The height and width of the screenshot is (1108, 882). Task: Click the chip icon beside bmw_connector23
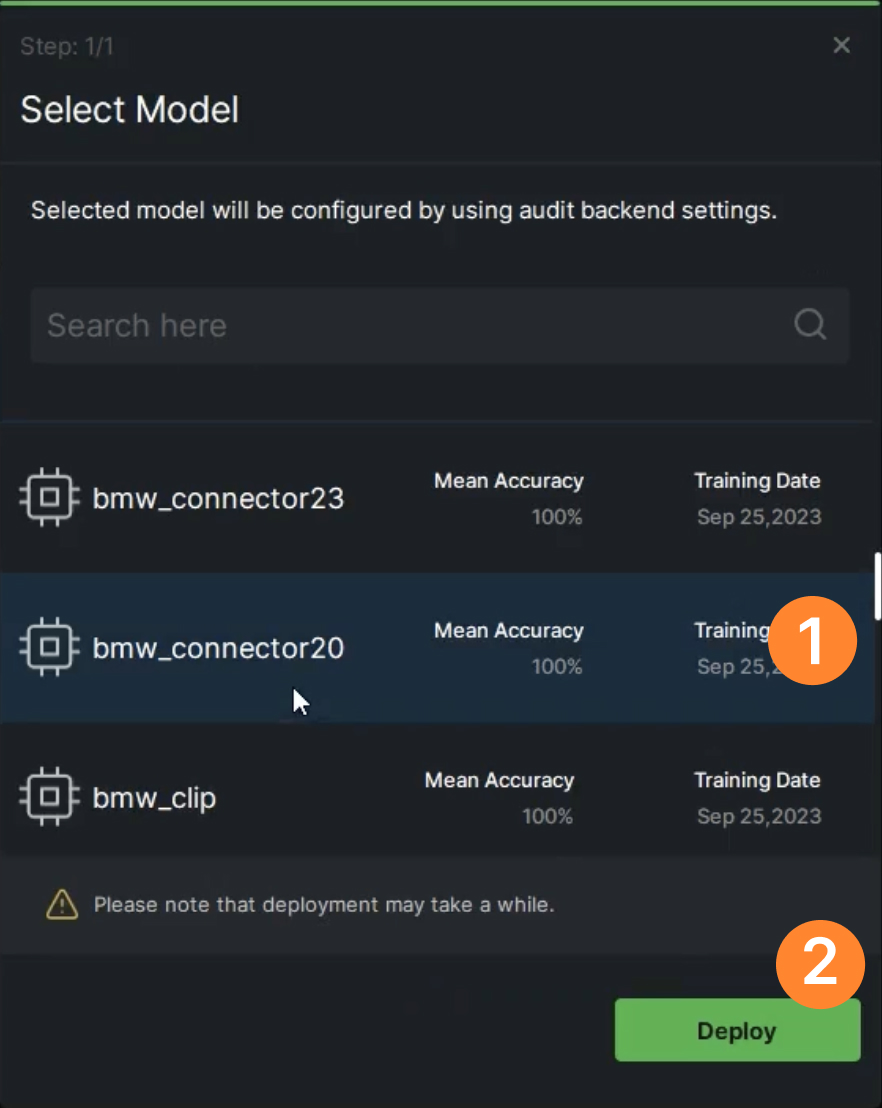(x=49, y=497)
